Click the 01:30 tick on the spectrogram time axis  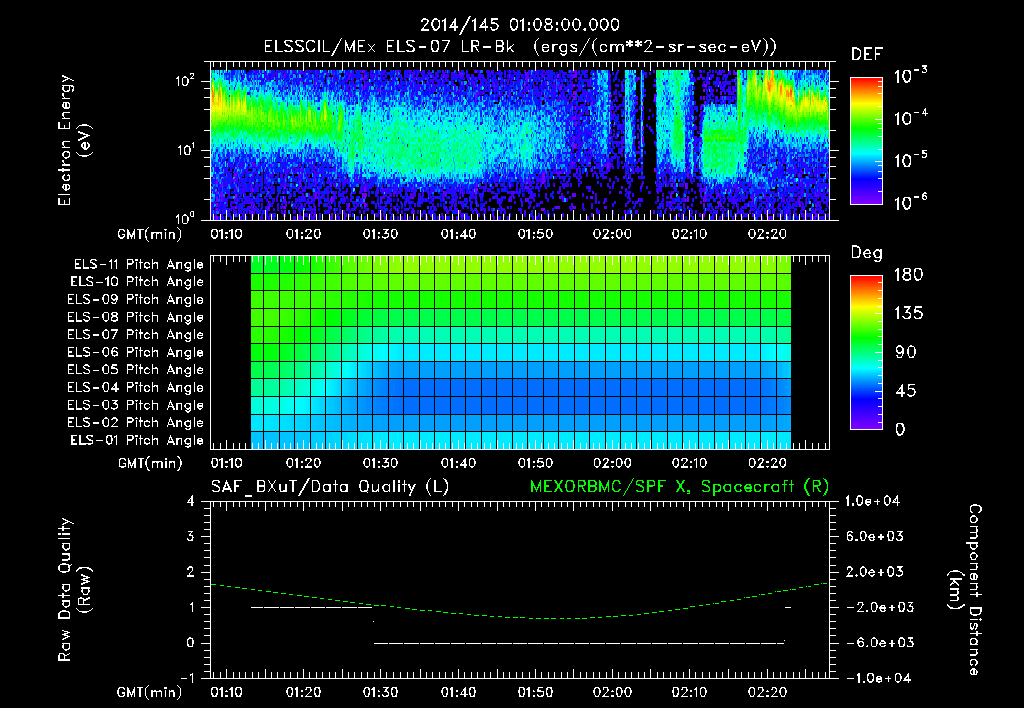[380, 234]
